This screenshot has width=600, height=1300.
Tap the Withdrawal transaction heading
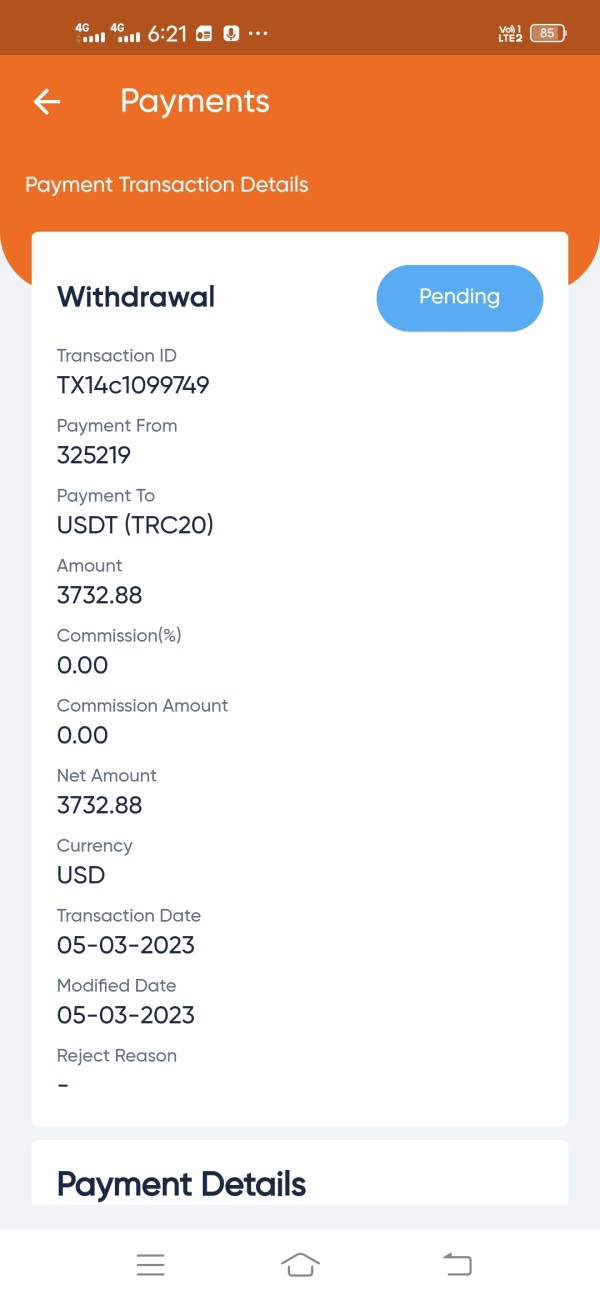(136, 297)
